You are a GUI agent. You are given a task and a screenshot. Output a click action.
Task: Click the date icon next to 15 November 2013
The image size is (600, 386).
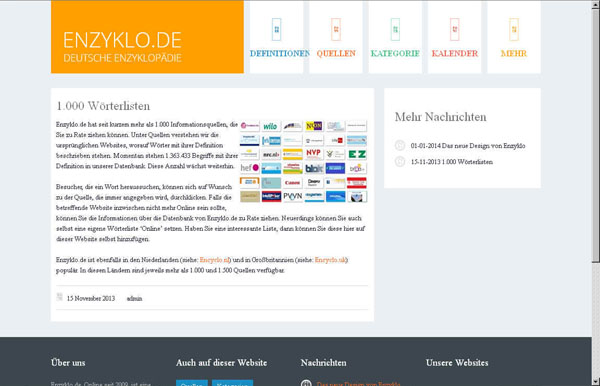click(x=60, y=297)
